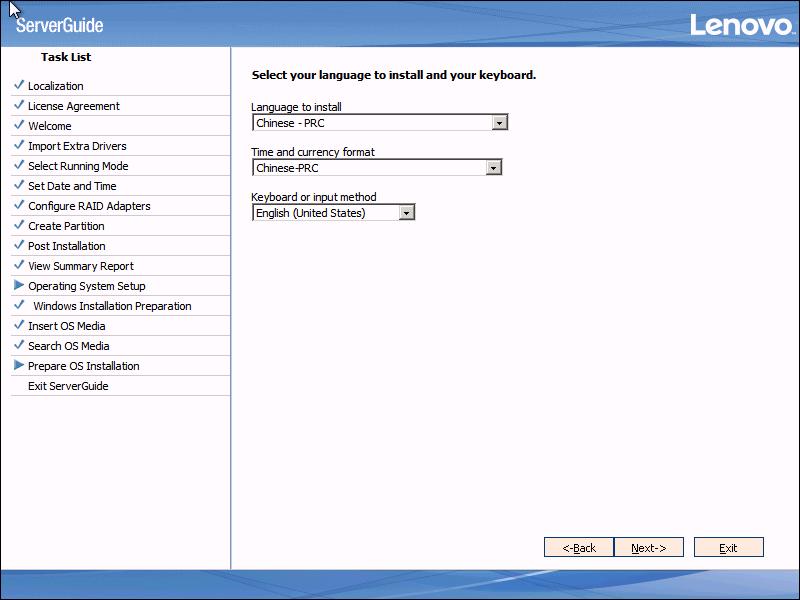
Task: Click the Exit button
Action: click(x=728, y=547)
